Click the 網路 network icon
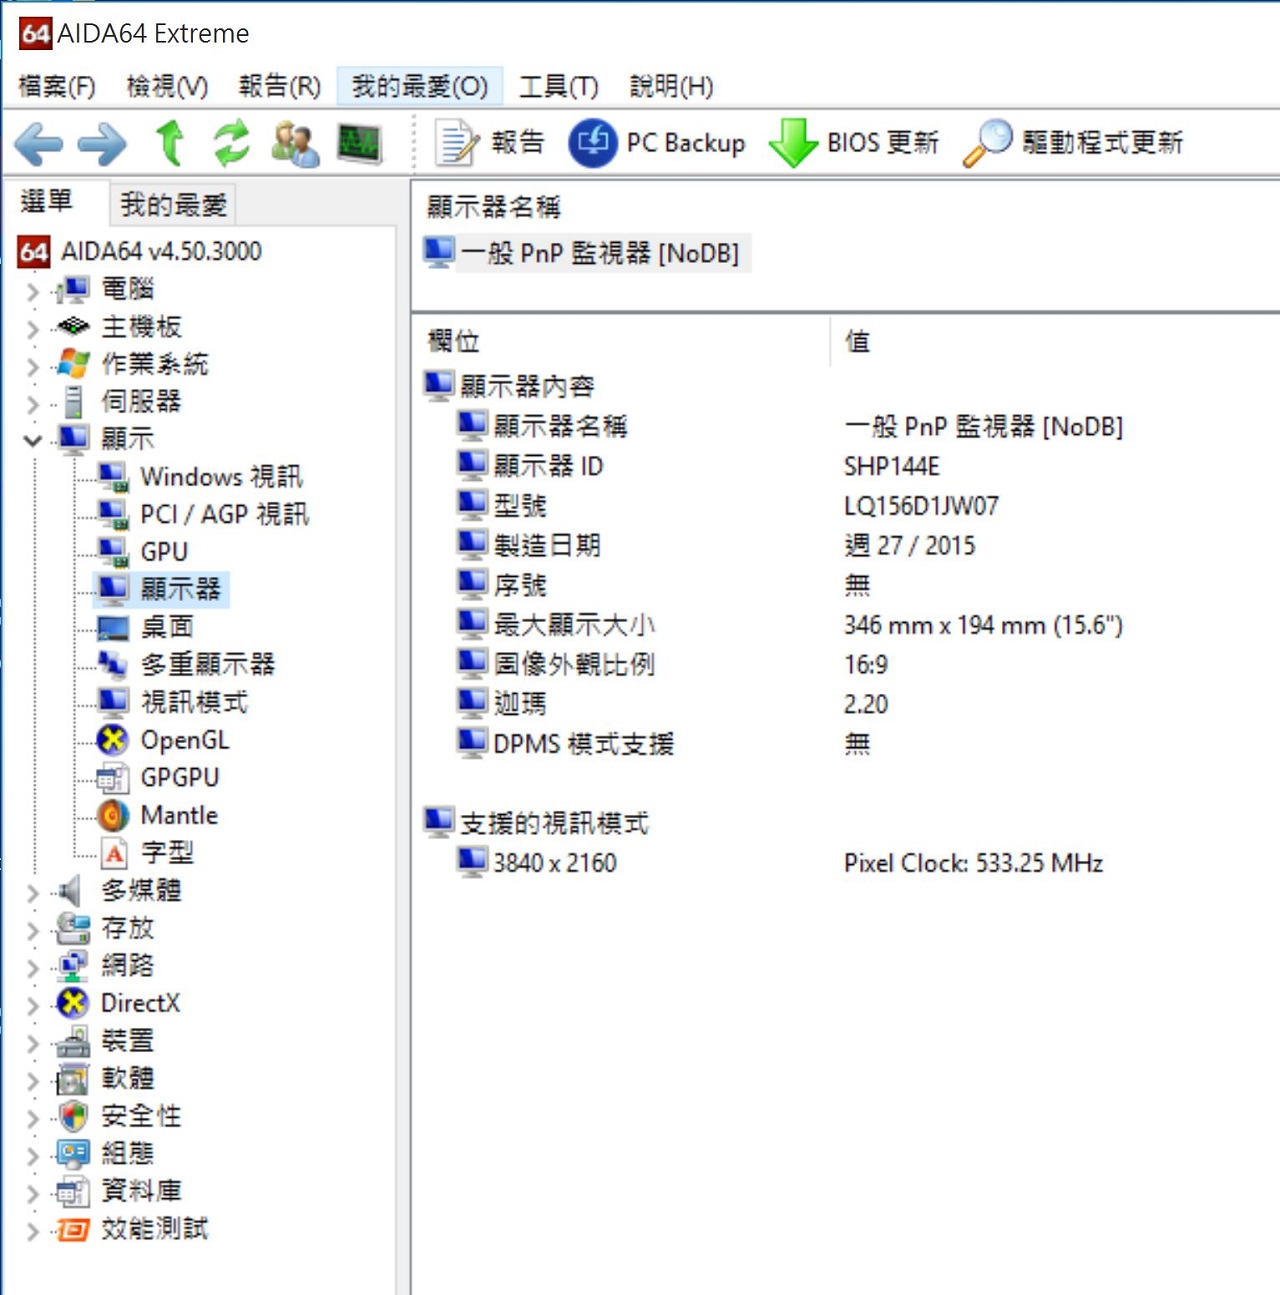Image resolution: width=1280 pixels, height=1295 pixels. pyautogui.click(x=73, y=966)
